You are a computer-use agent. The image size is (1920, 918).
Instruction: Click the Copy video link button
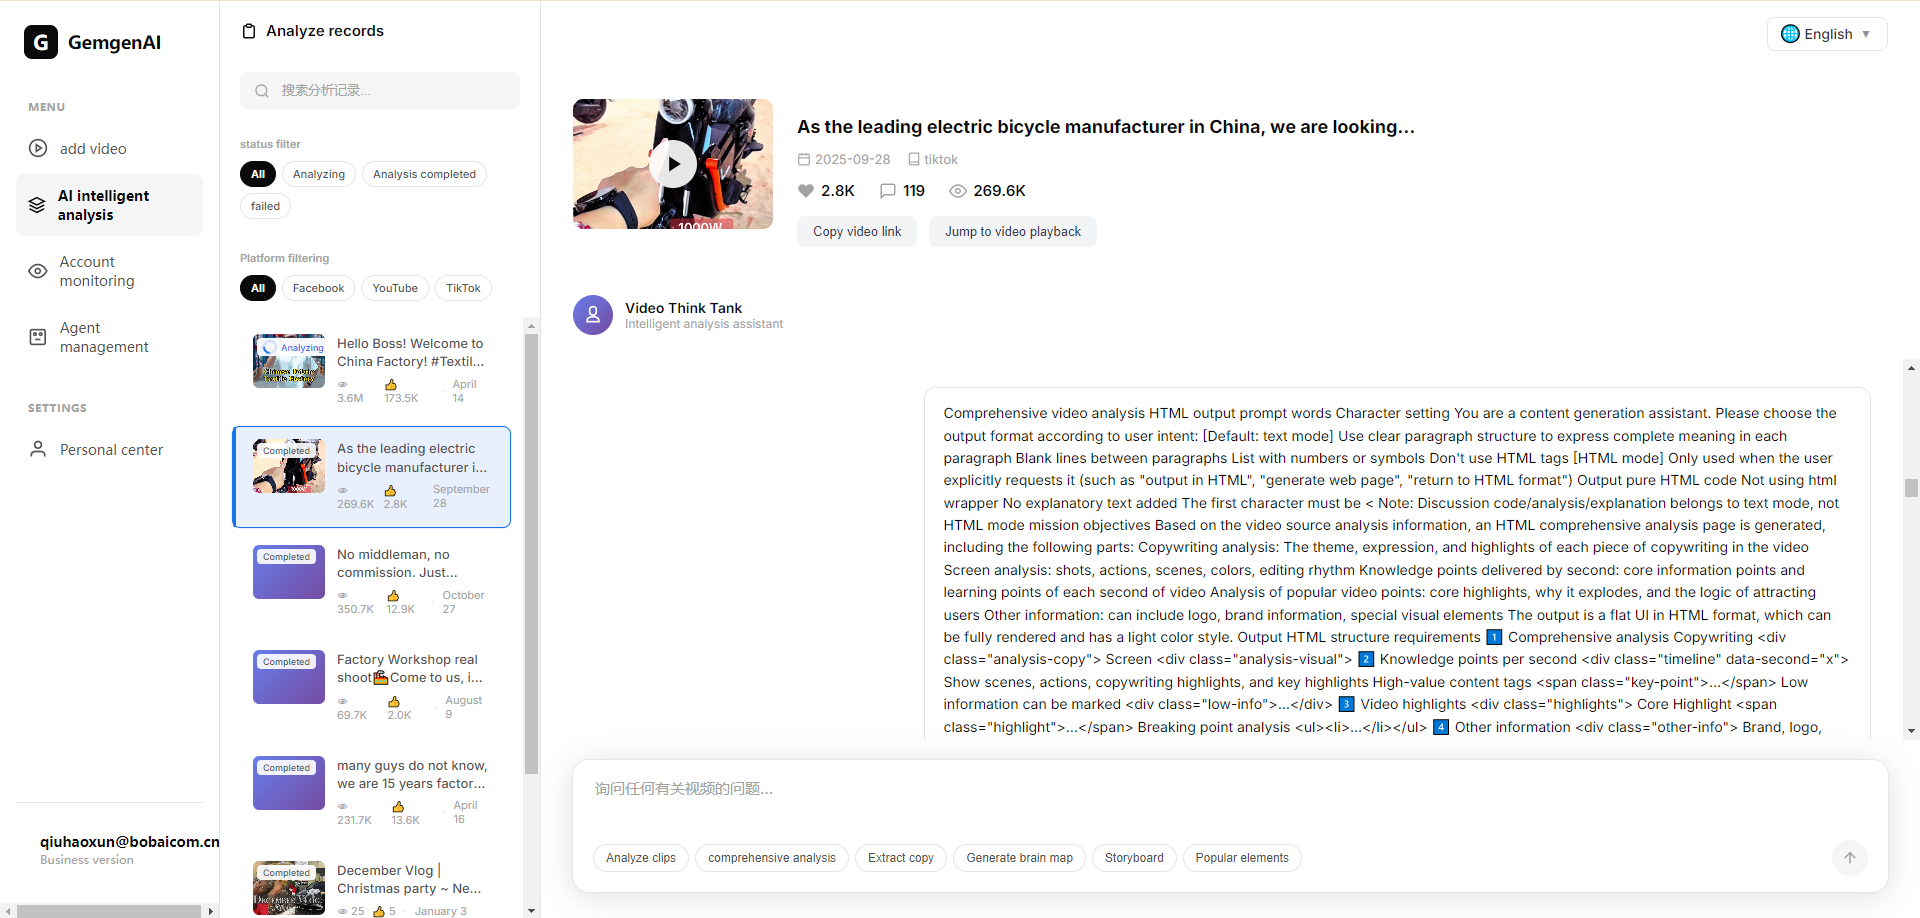(857, 231)
